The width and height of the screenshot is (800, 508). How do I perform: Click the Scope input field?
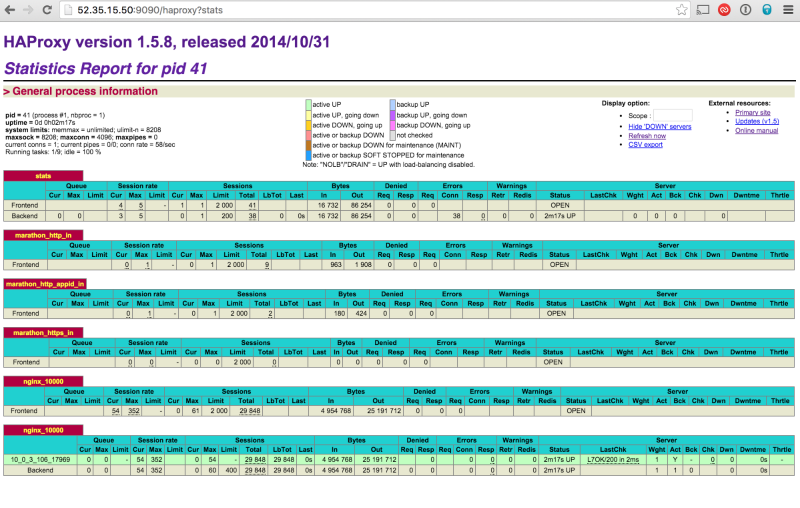click(672, 115)
